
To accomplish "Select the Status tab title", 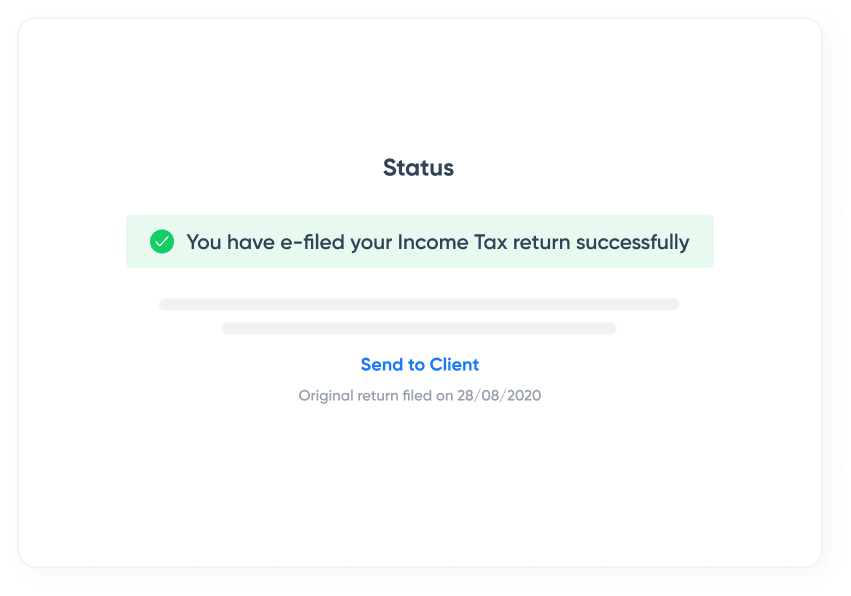I will (x=418, y=167).
